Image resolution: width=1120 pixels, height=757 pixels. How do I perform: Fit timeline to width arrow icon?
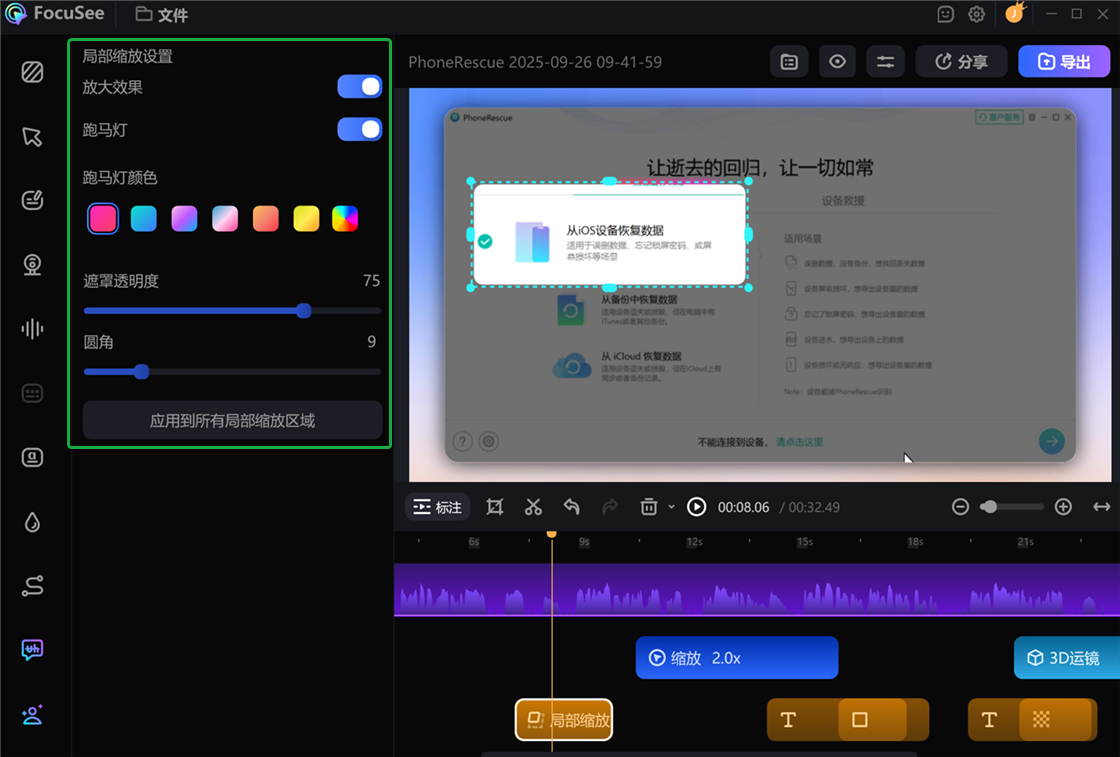1101,507
